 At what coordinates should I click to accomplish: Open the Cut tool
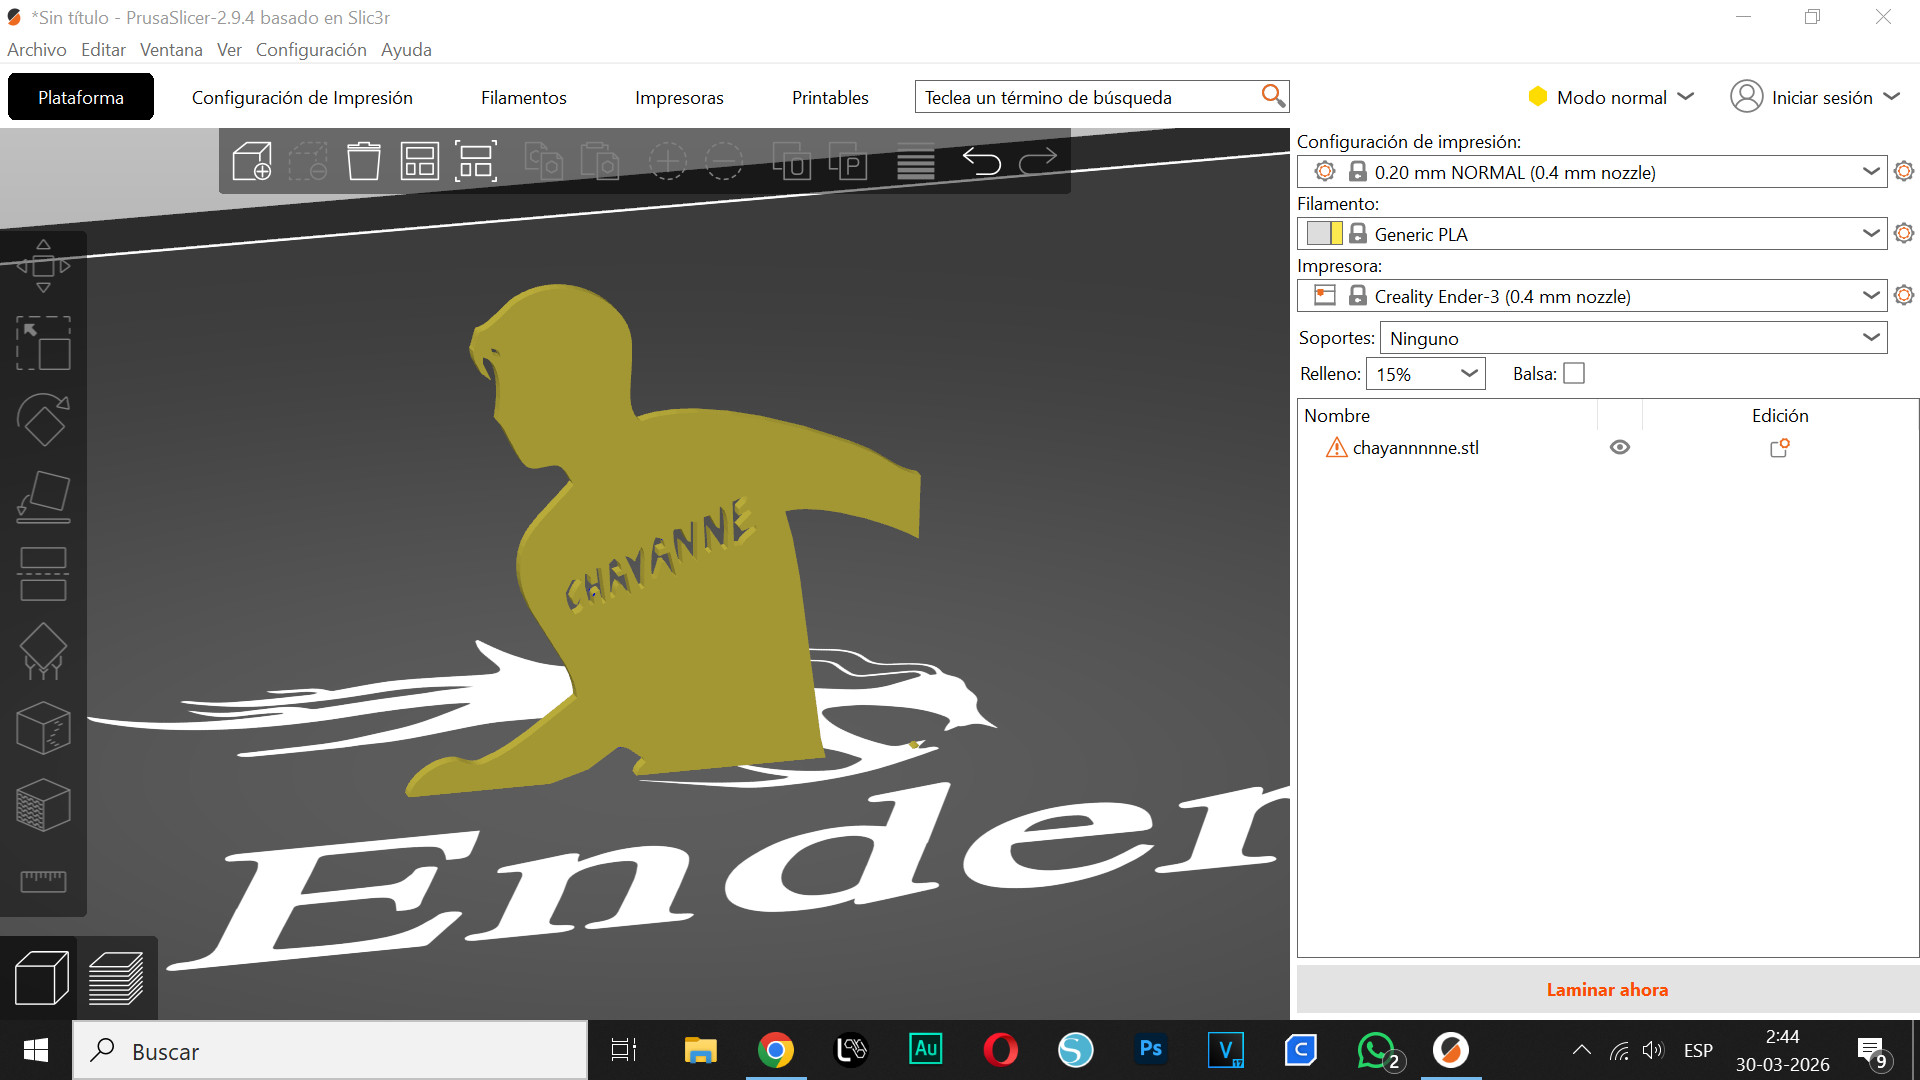(x=43, y=574)
